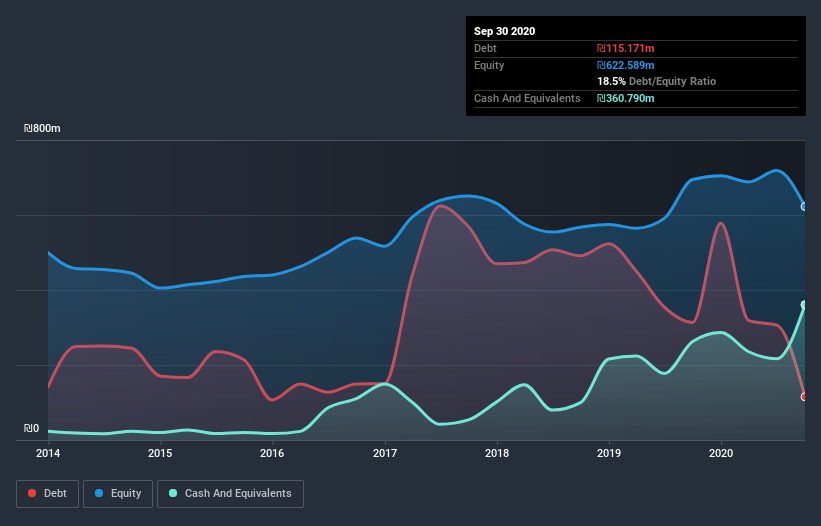Click the Debt label in the tooltip
The image size is (821, 526).
[x=485, y=48]
